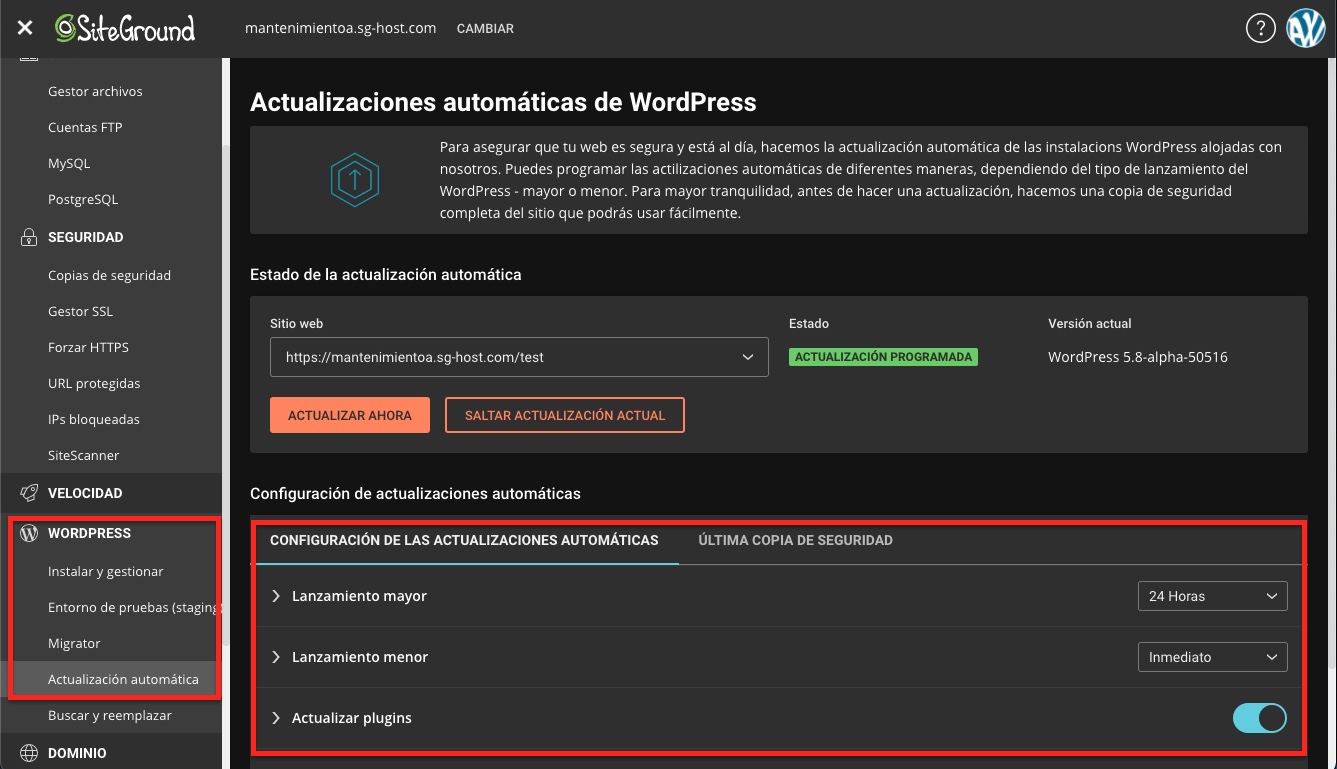Disable the Actualizar plugins toggle

[1259, 717]
